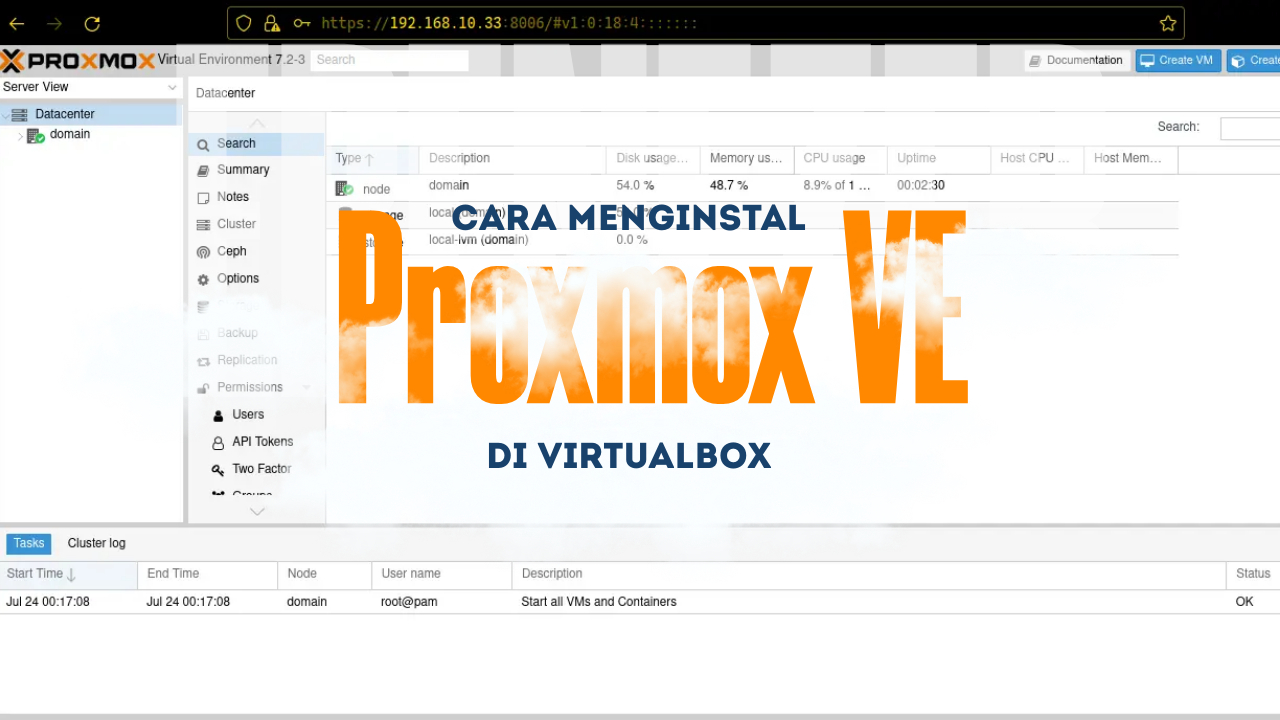Viewport: 1280px width, 720px height.
Task: Click the Users person icon
Action: (x=219, y=415)
